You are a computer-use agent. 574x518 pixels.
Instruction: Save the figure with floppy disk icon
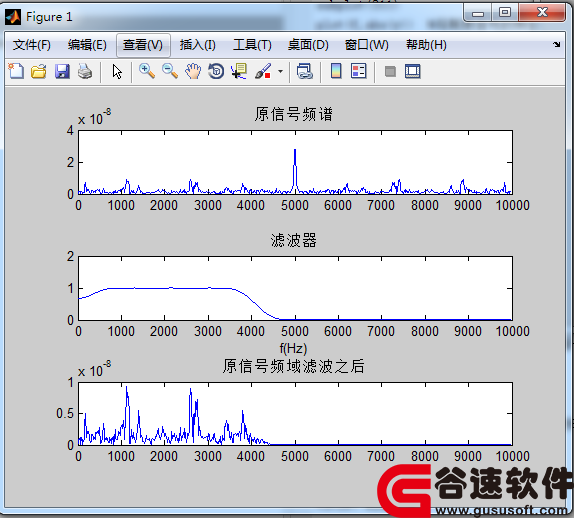pos(62,71)
